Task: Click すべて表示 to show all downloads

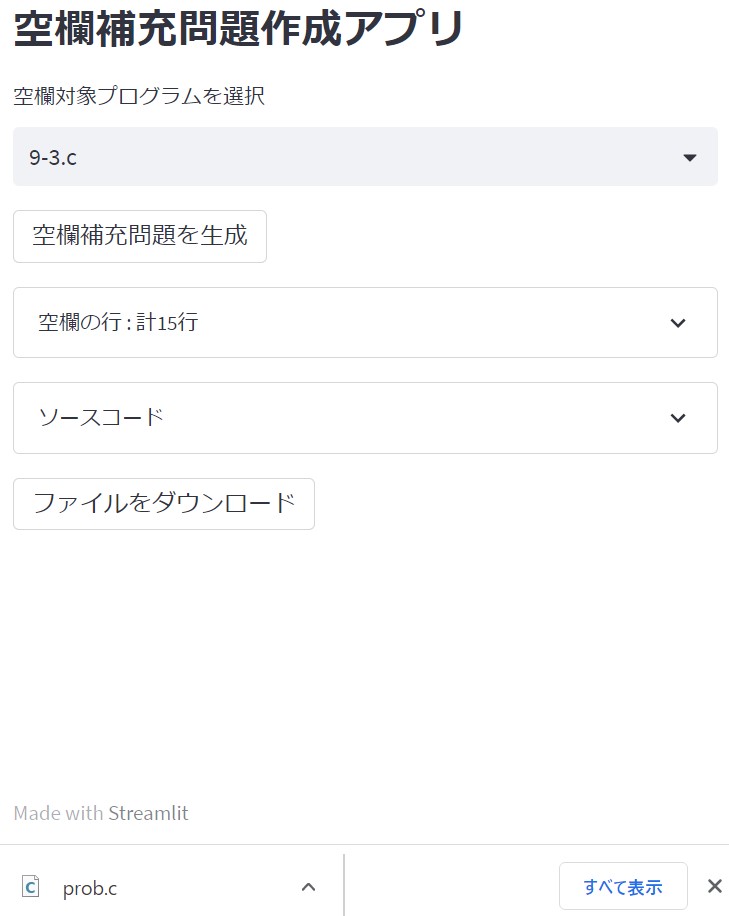Action: coord(623,886)
